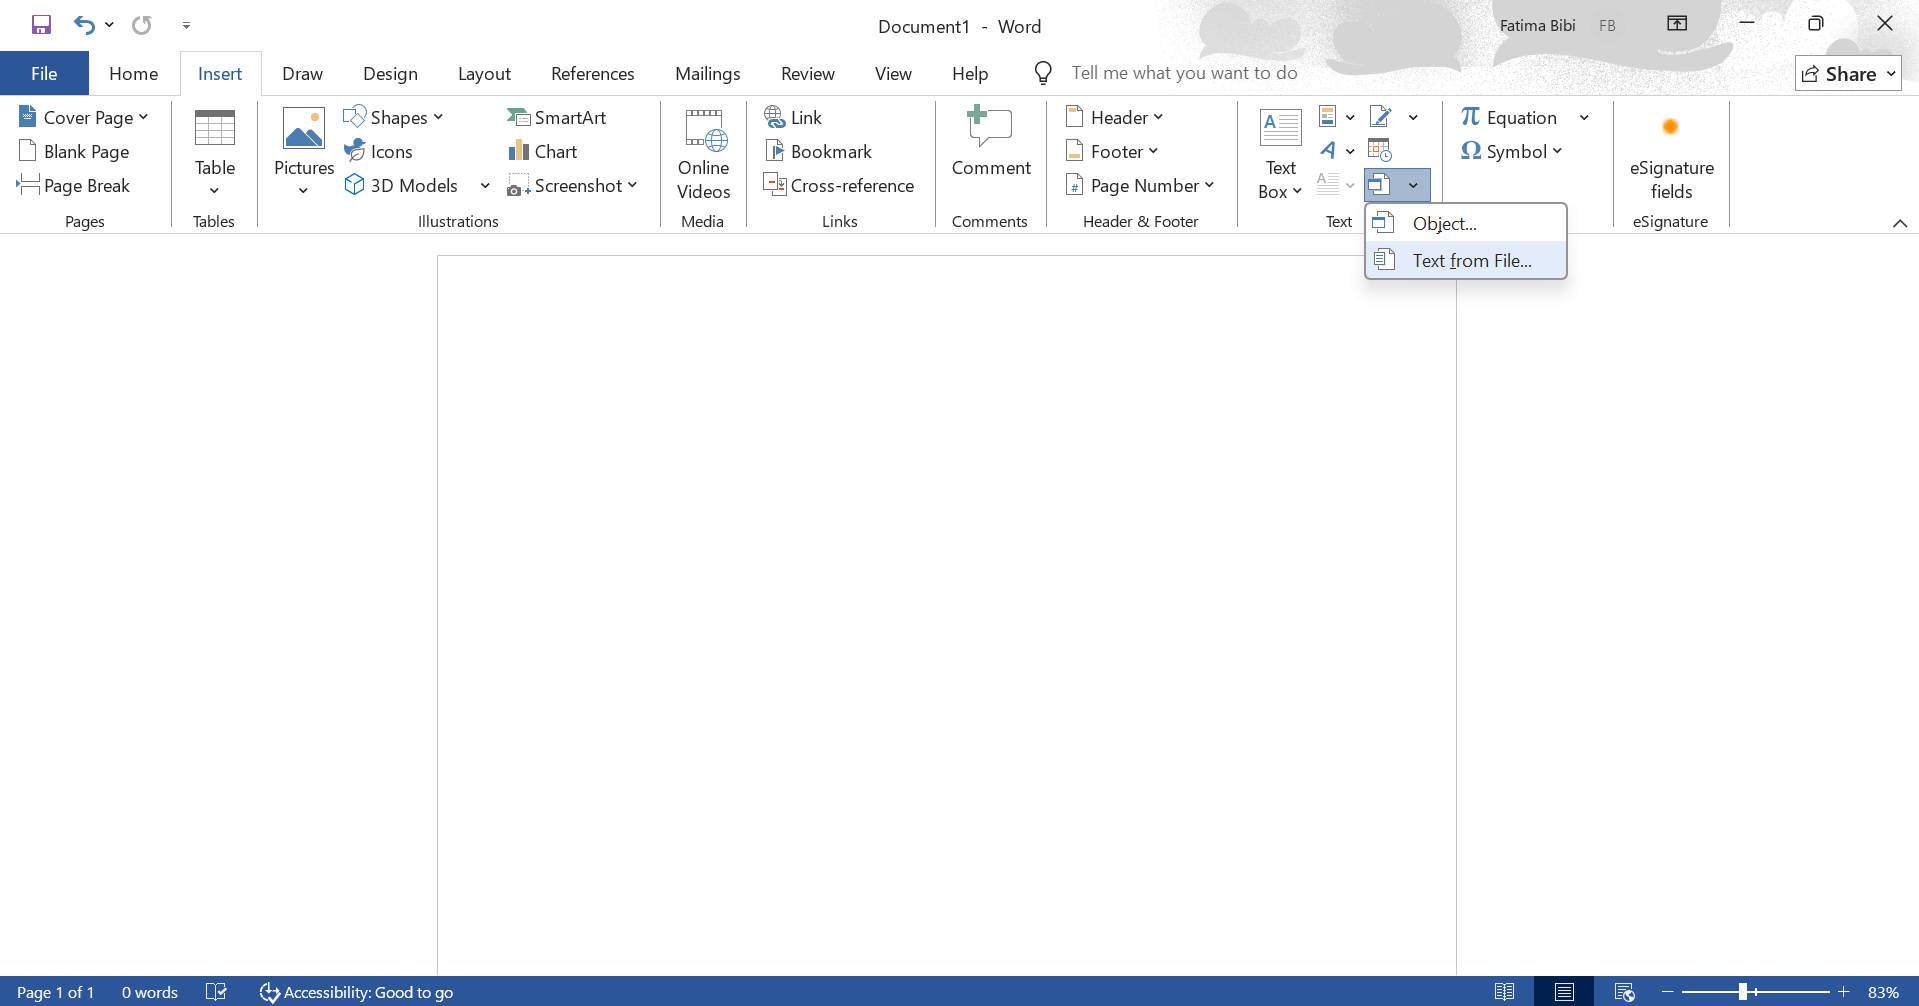Collapse the Object dropdown arrow
This screenshot has width=1919, height=1006.
1413,185
